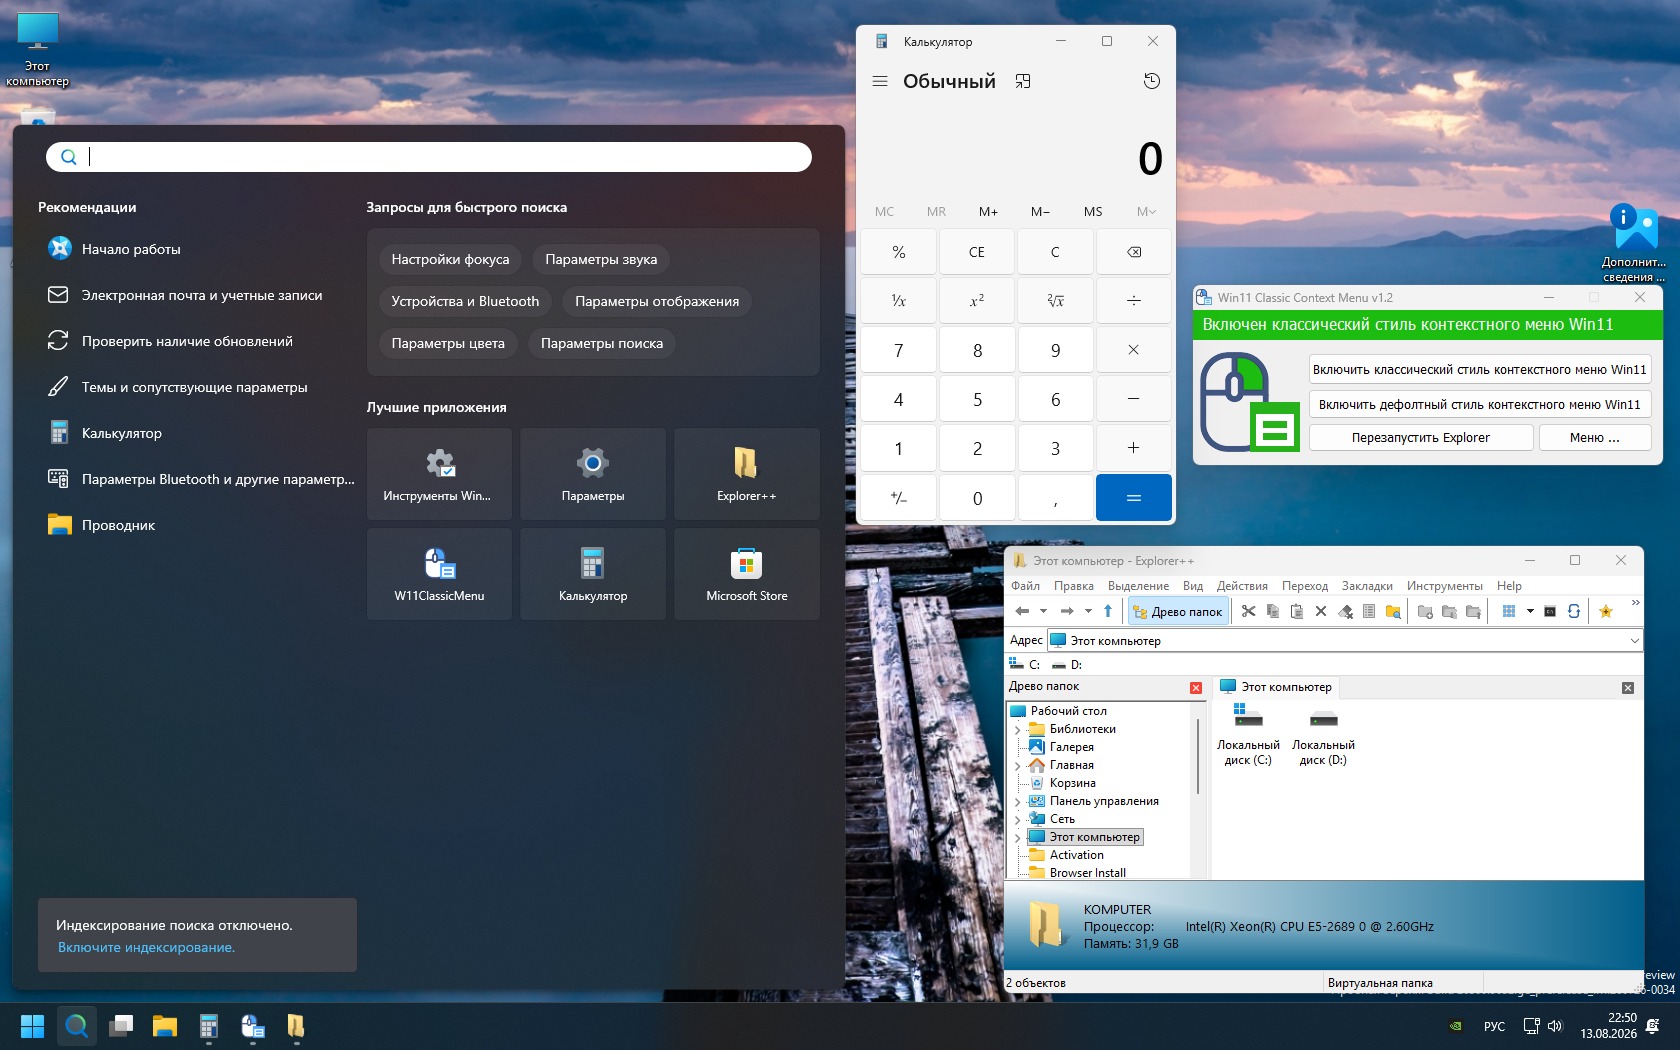Open the Файл menu in Explorer++
The image size is (1680, 1050).
coord(1025,586)
